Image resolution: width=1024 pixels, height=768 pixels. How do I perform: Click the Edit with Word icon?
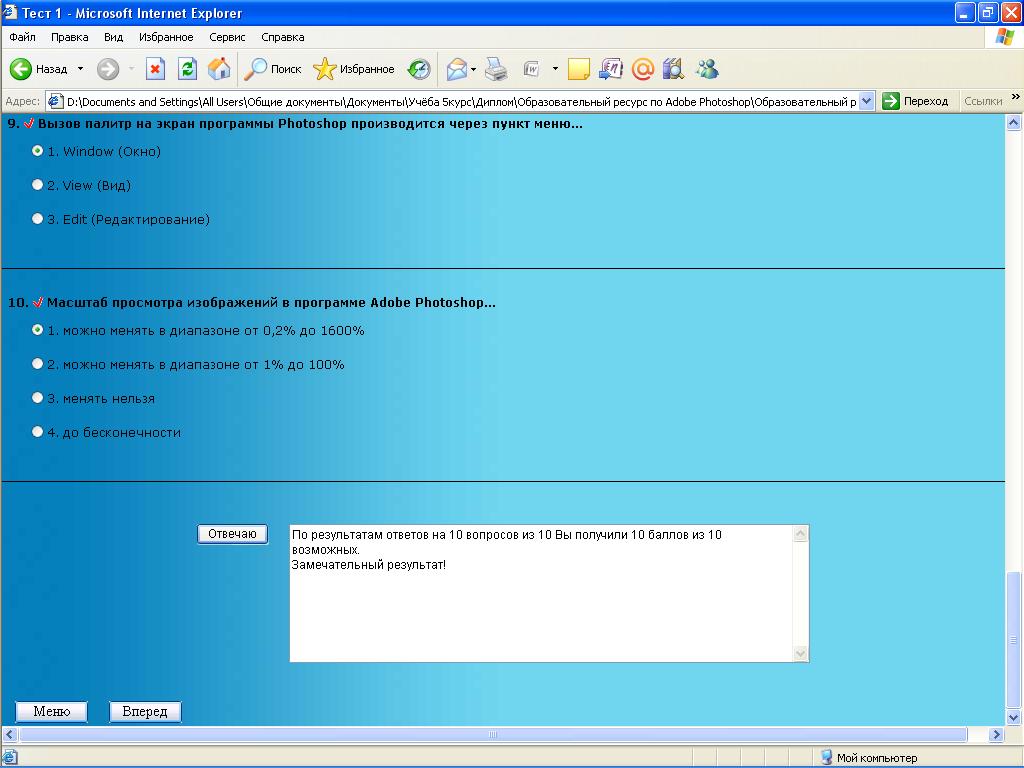pyautogui.click(x=532, y=69)
